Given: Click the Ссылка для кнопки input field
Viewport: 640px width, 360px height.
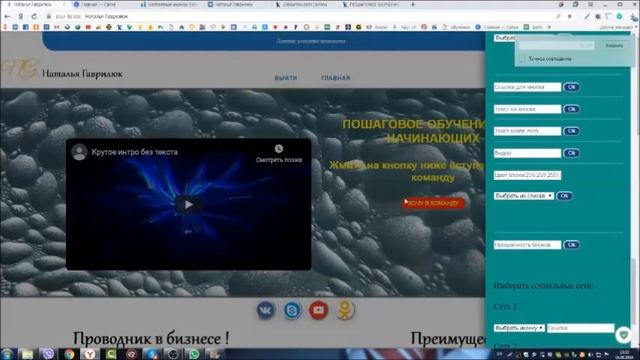Looking at the screenshot, I should [527, 87].
